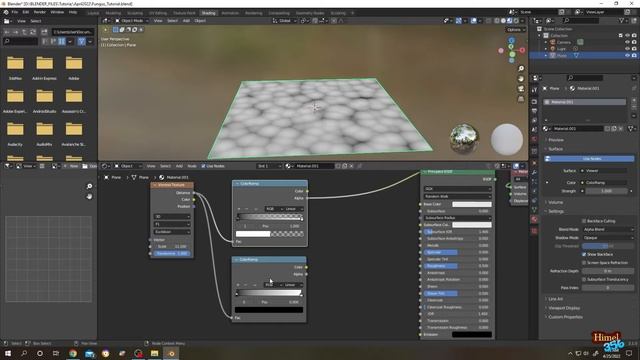Click the red X axis on navigation gizmo
The image size is (640, 360).
(x=522, y=50)
